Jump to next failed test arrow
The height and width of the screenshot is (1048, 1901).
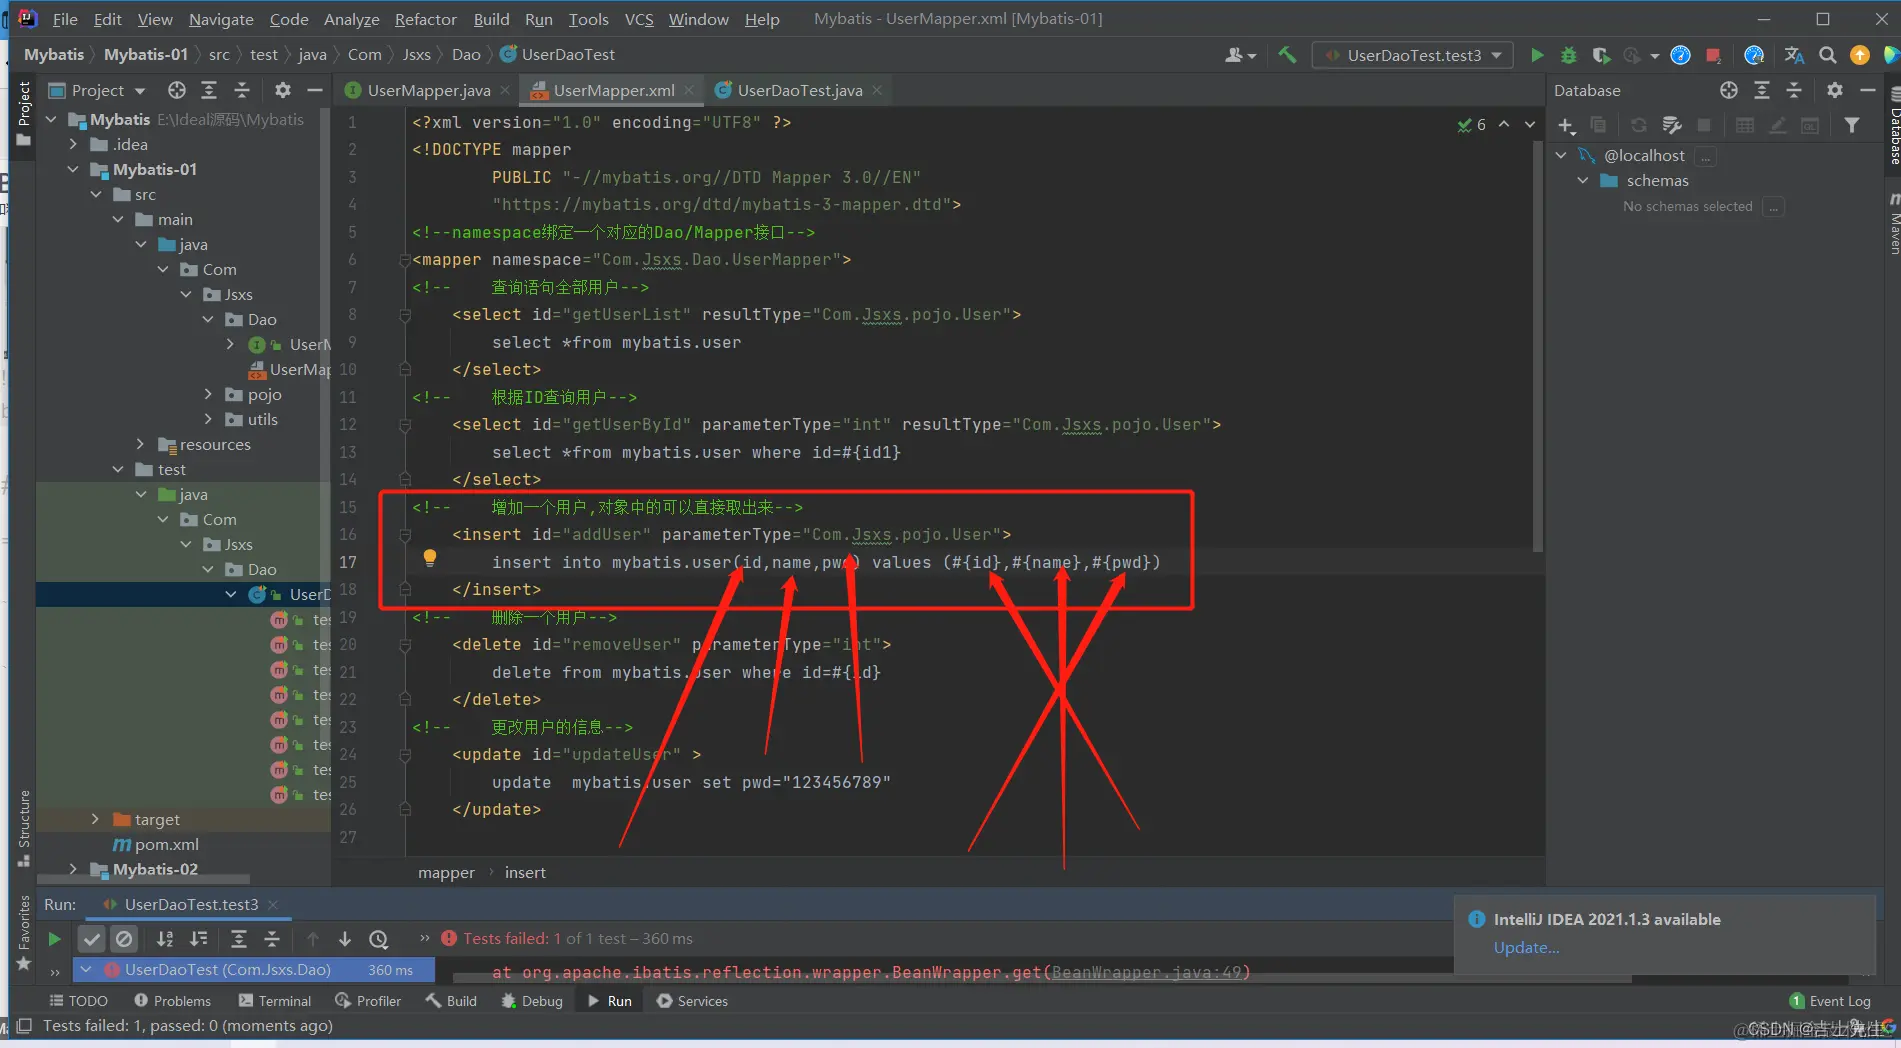pos(345,939)
